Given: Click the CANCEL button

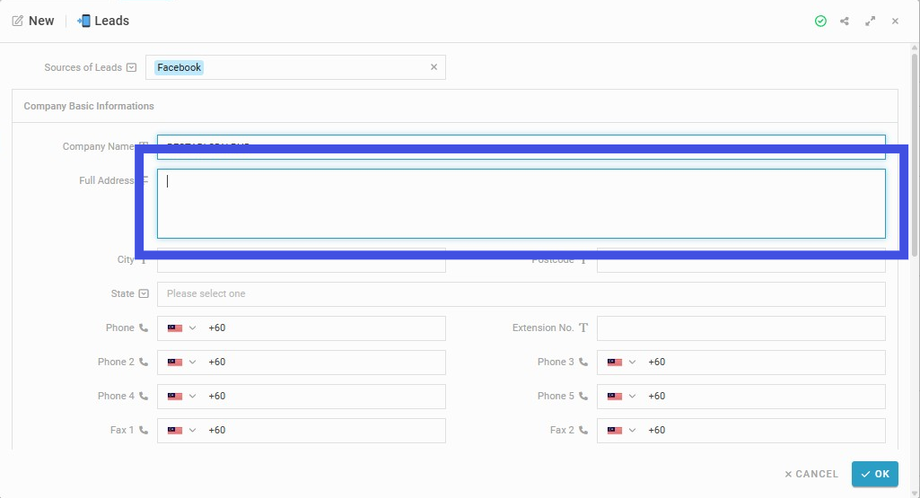Looking at the screenshot, I should pyautogui.click(x=811, y=474).
